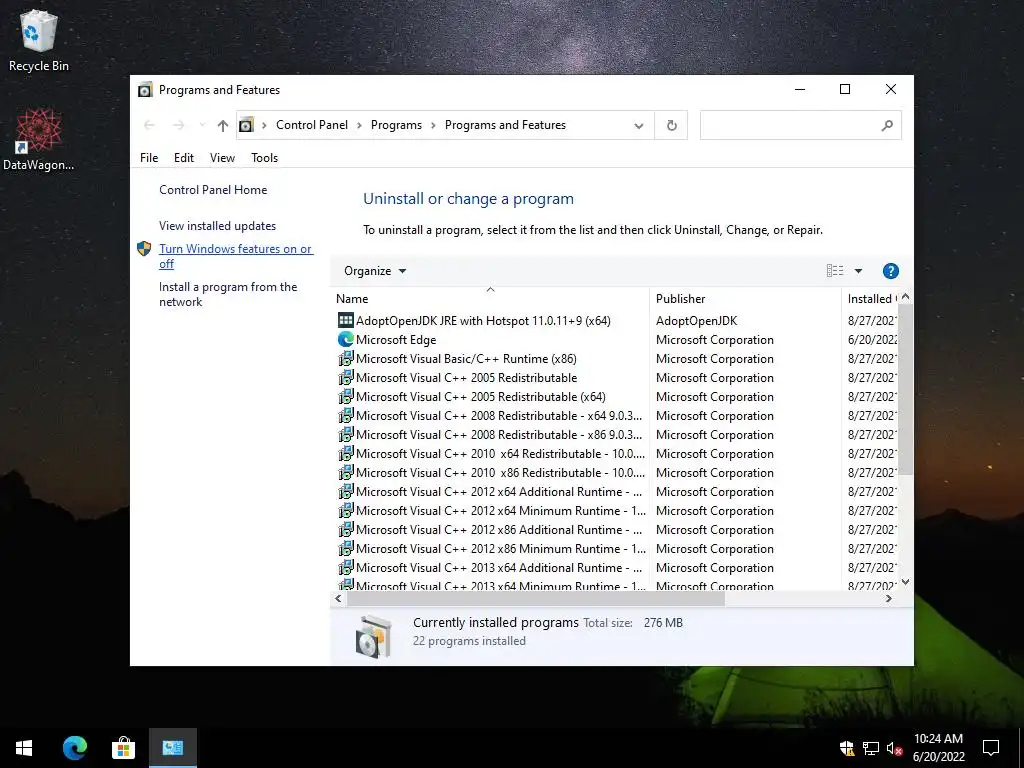This screenshot has width=1024, height=768.
Task: Click the scroll right arrow of list
Action: pos(888,598)
